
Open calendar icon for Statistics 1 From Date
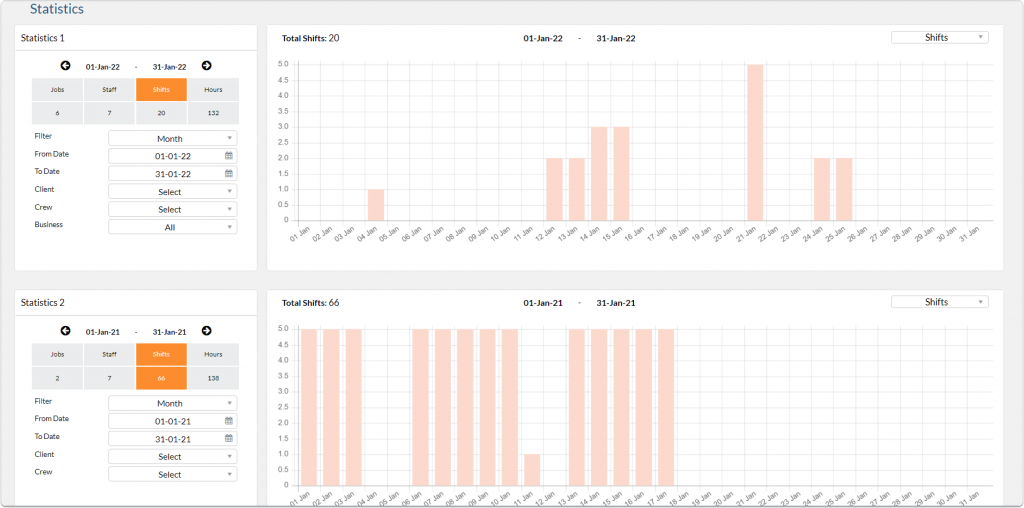click(229, 156)
